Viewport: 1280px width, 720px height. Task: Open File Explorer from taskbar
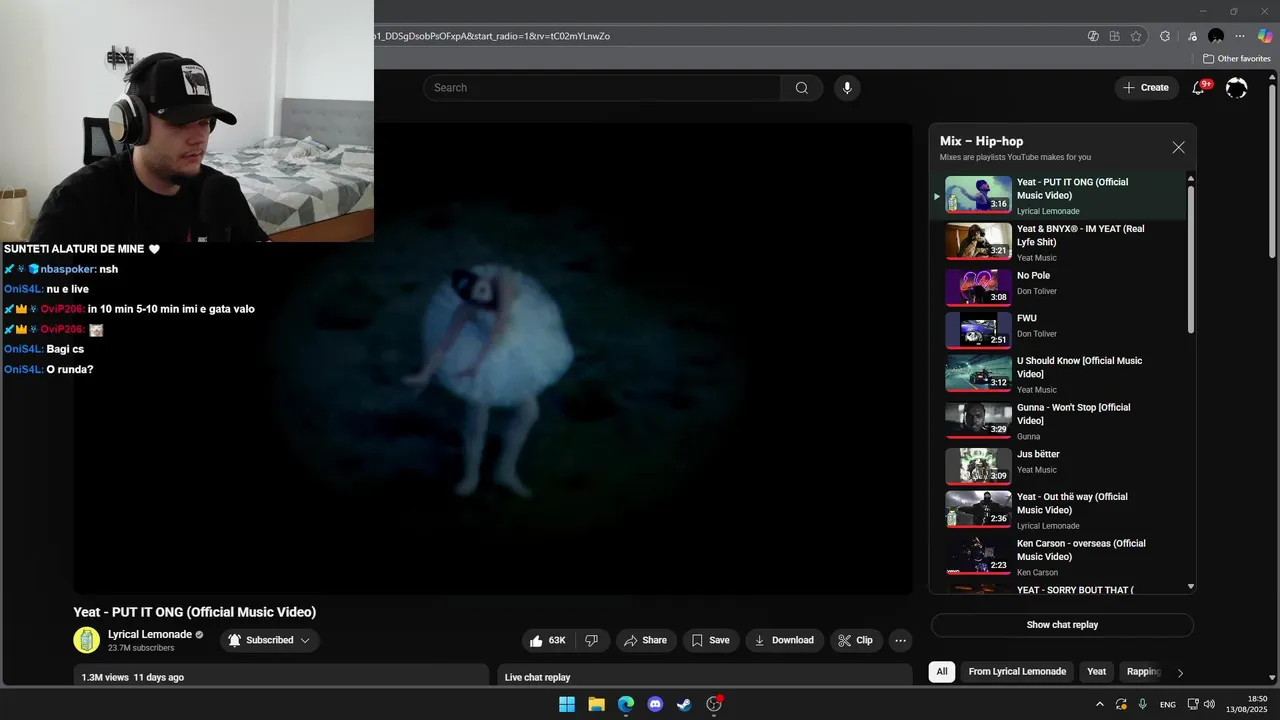click(x=596, y=704)
